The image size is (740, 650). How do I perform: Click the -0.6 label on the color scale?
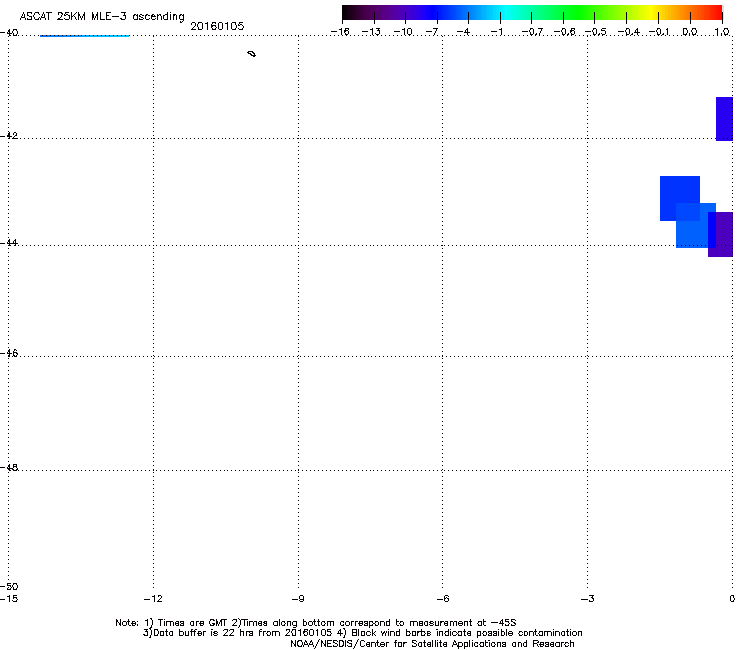coord(564,32)
